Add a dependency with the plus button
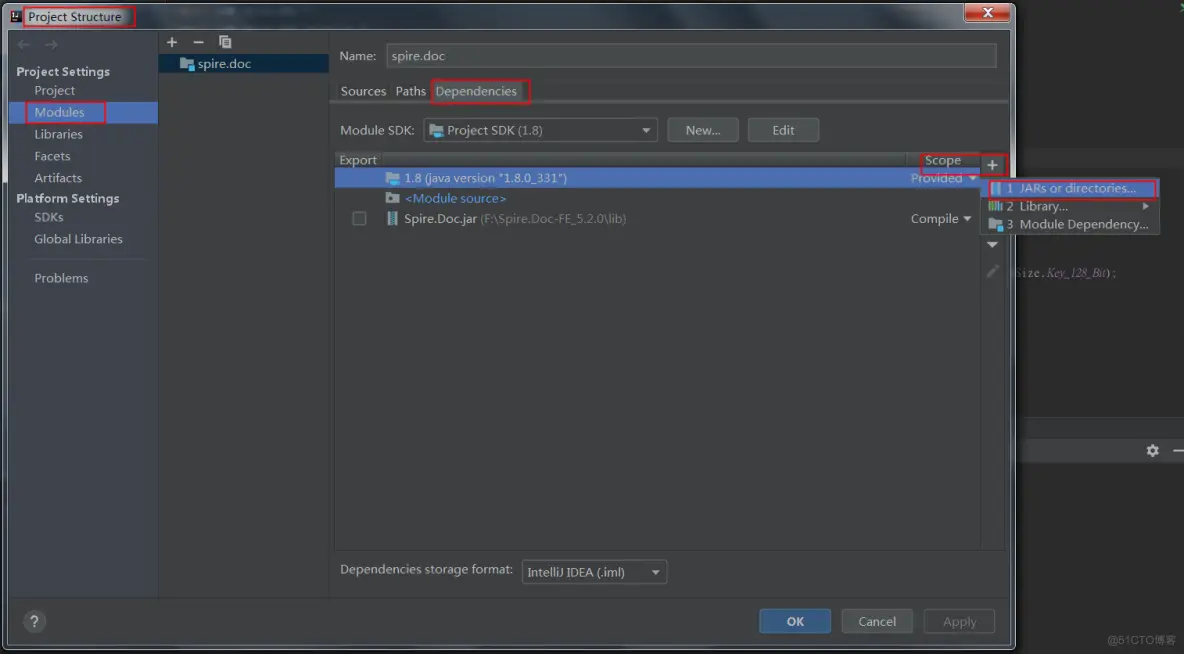The height and width of the screenshot is (654, 1184). tap(992, 165)
